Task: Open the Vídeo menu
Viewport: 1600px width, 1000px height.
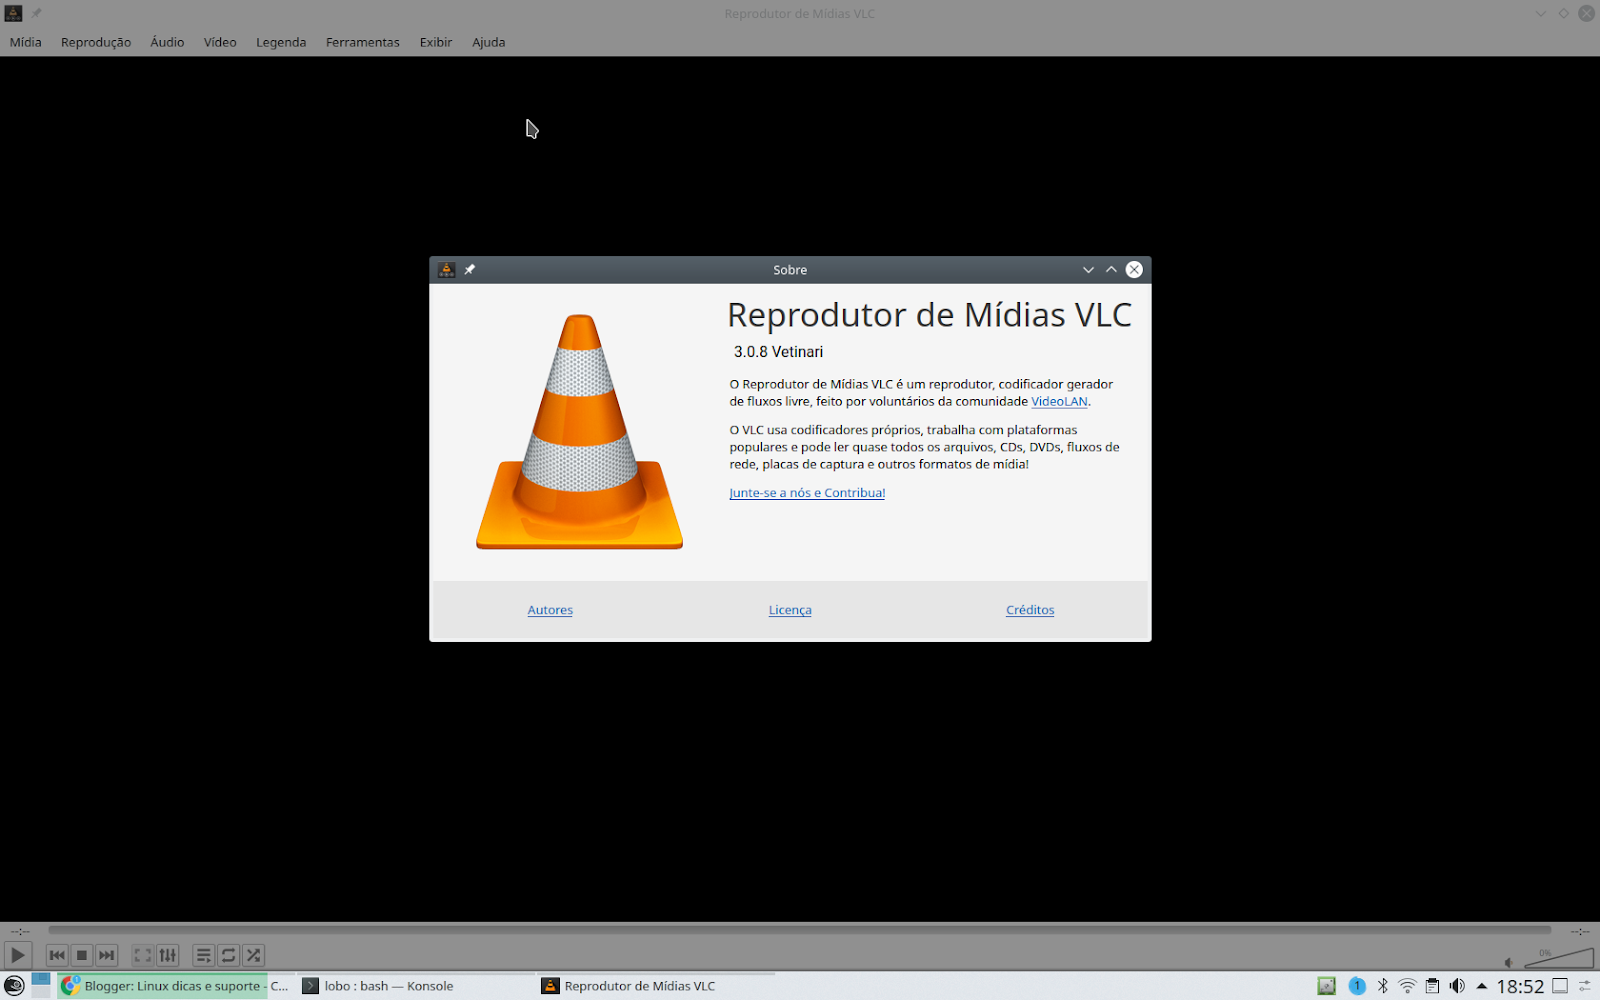Action: [x=220, y=42]
